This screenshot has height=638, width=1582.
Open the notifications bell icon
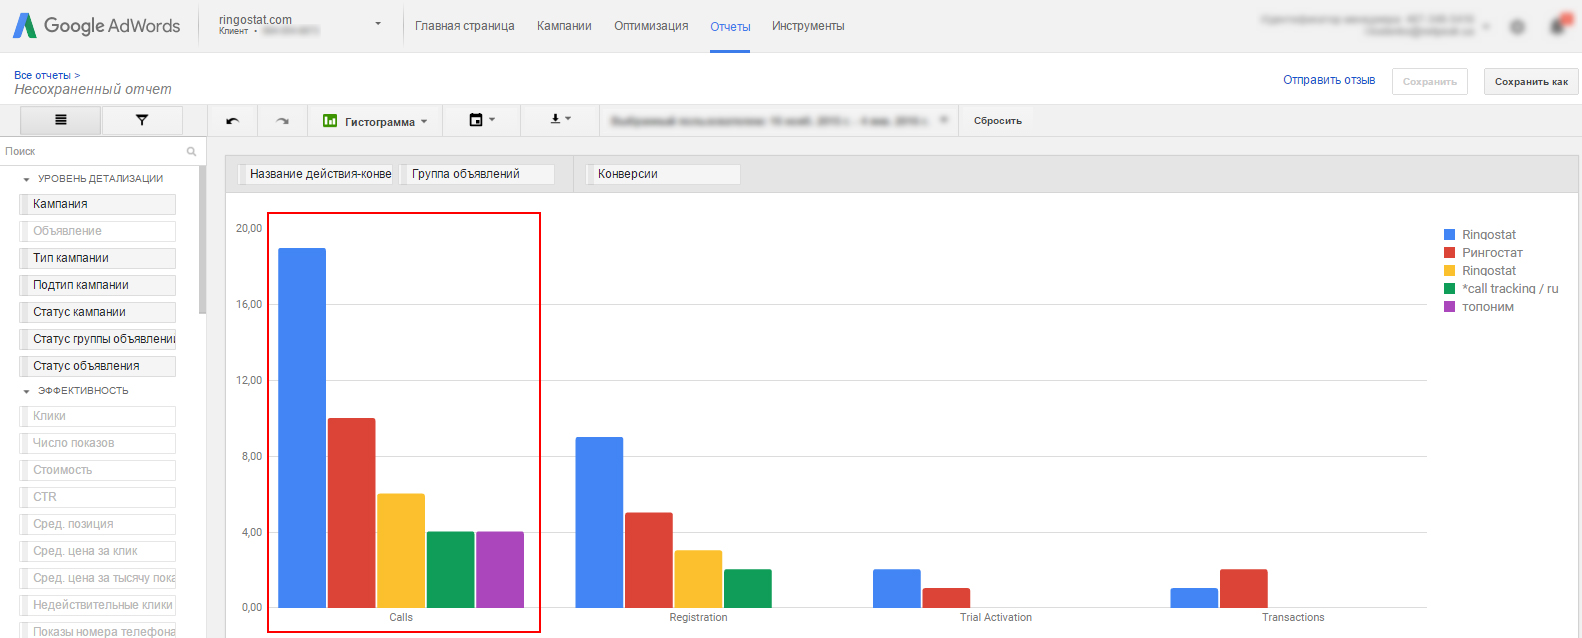tap(1558, 26)
